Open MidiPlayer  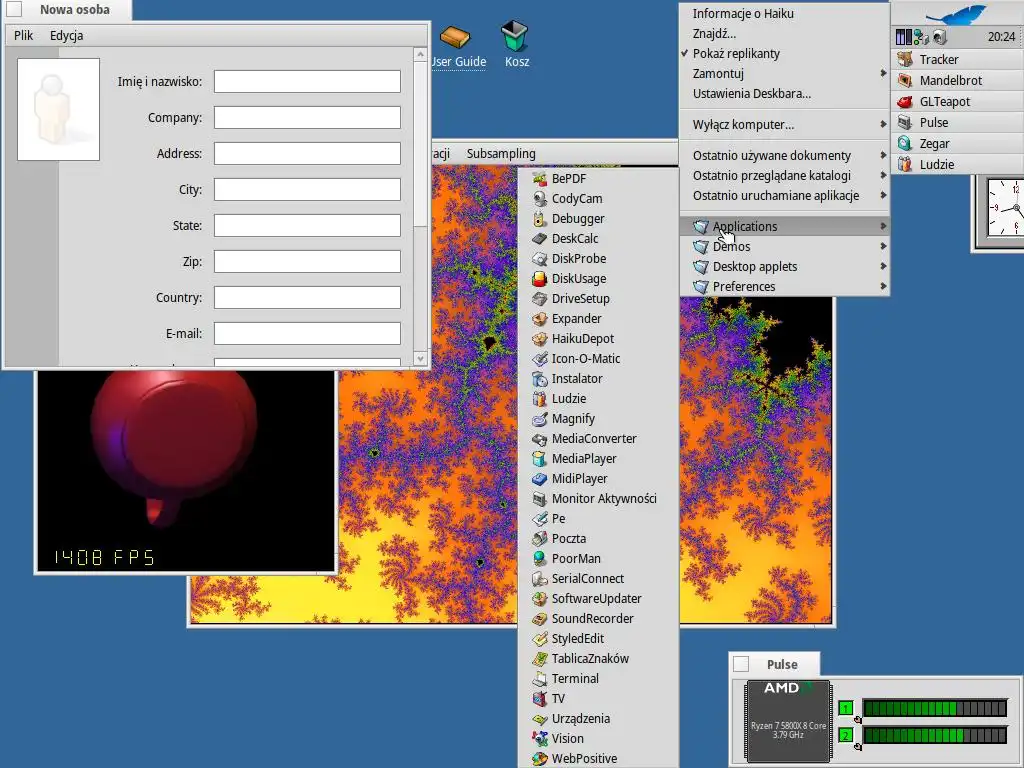point(598,478)
